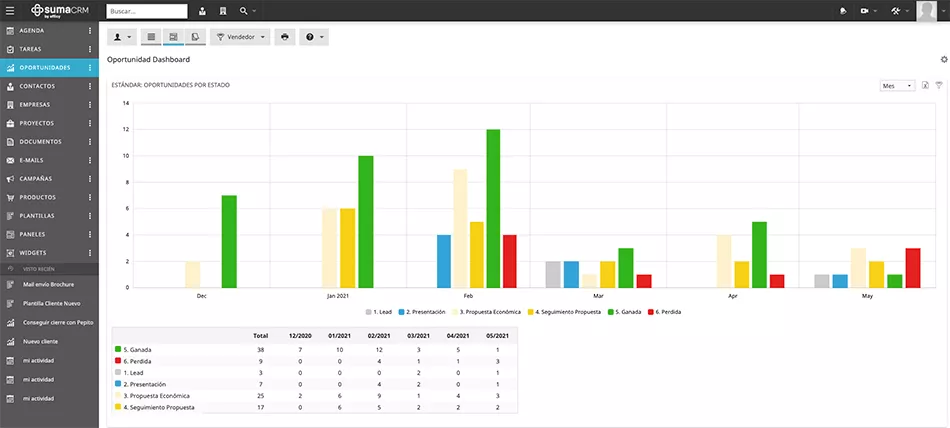Open Proyectos three-dot options
The height and width of the screenshot is (428, 950).
coord(90,123)
